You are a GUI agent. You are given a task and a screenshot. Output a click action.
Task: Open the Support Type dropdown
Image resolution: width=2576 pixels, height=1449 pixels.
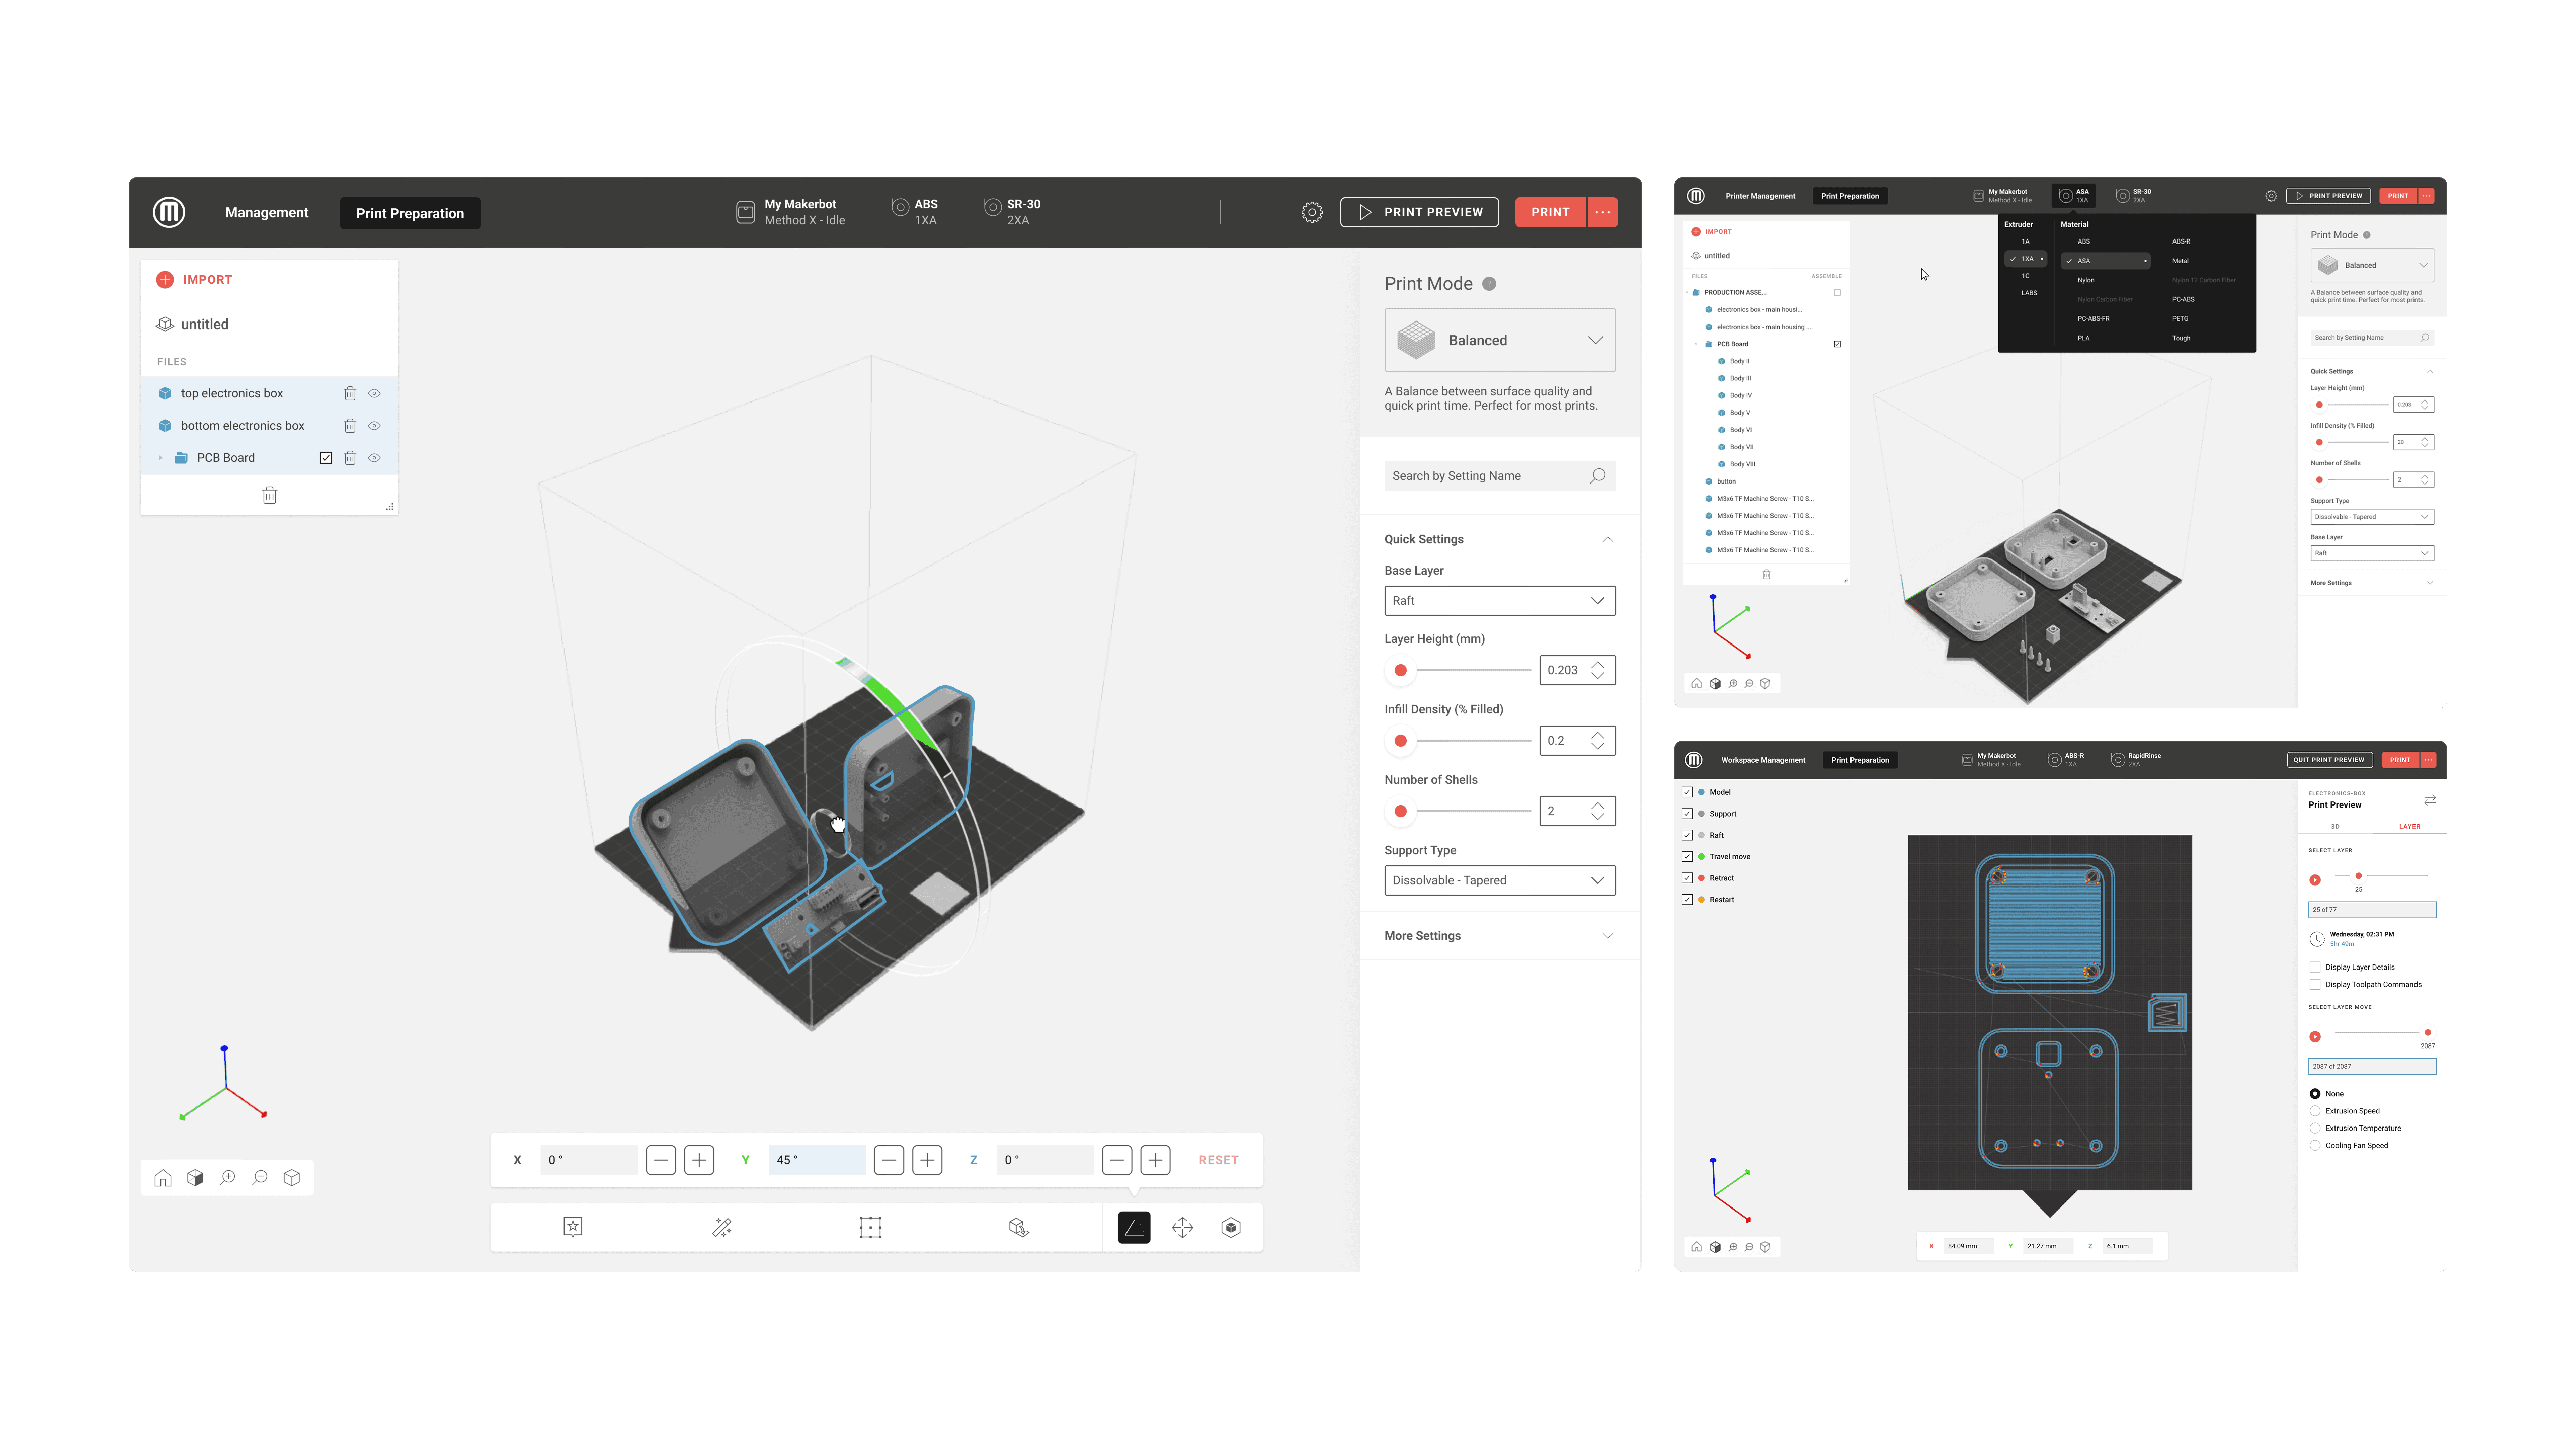click(x=1499, y=880)
